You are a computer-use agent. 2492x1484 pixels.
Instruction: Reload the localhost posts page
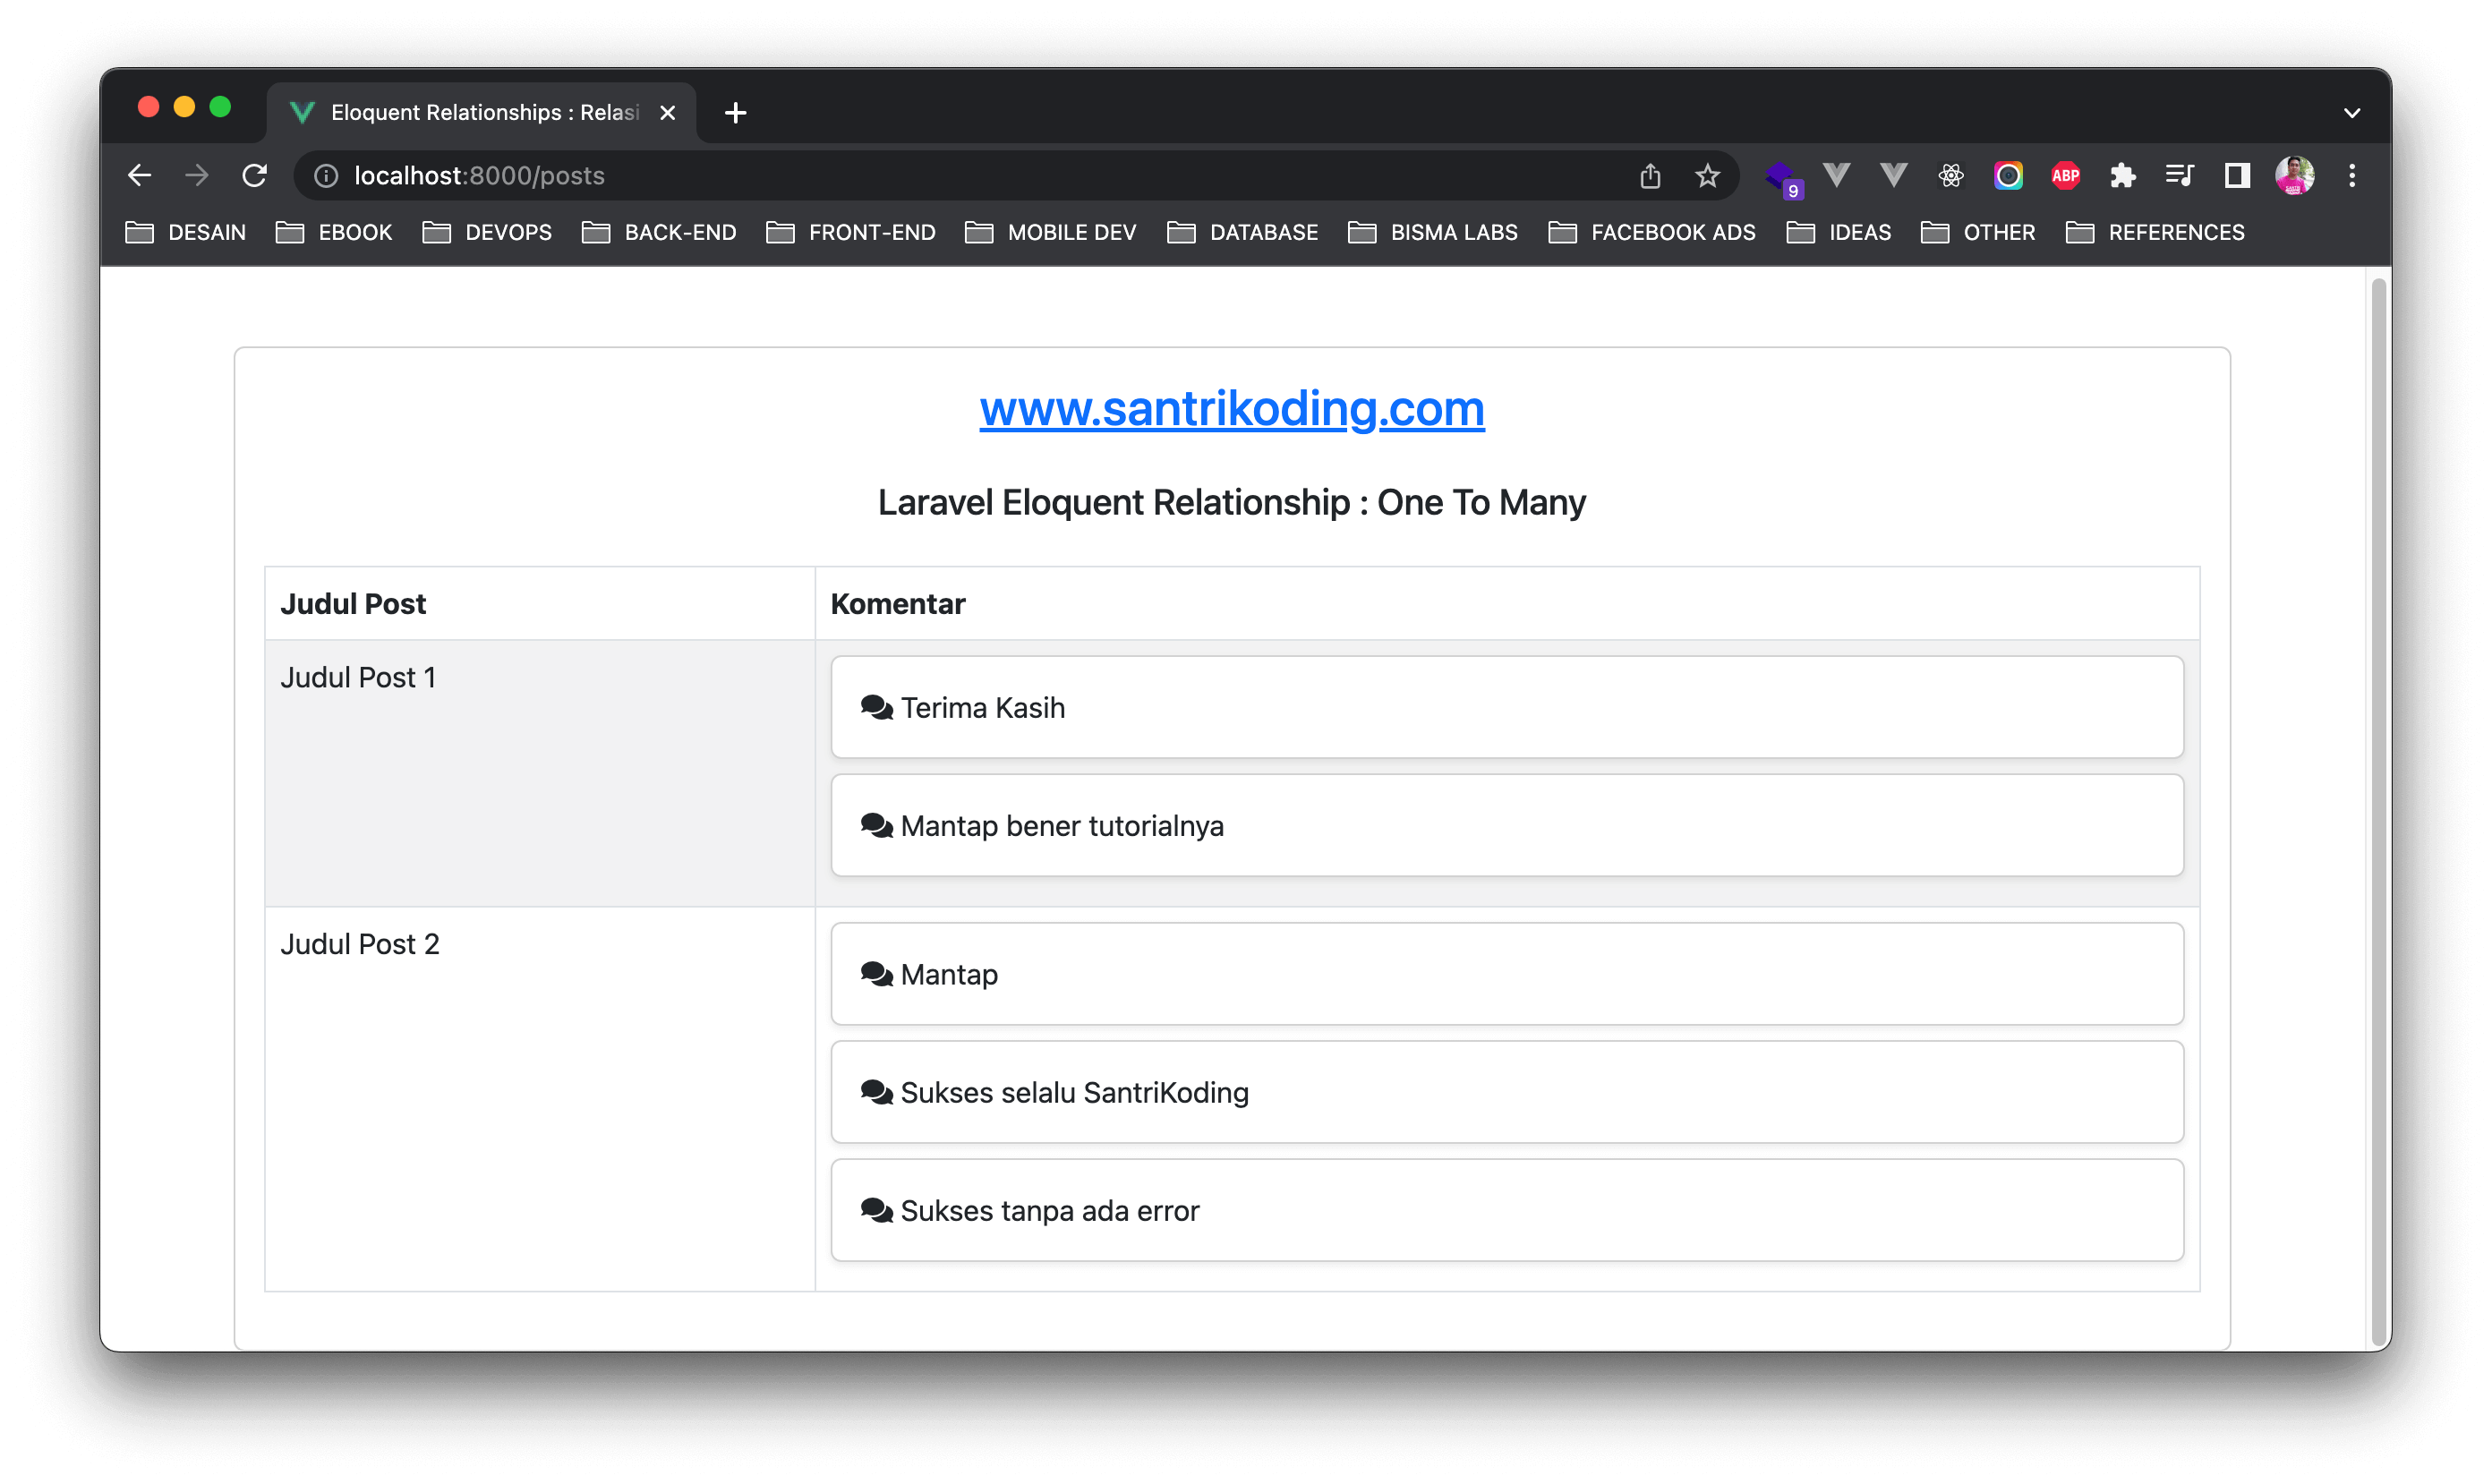click(255, 176)
